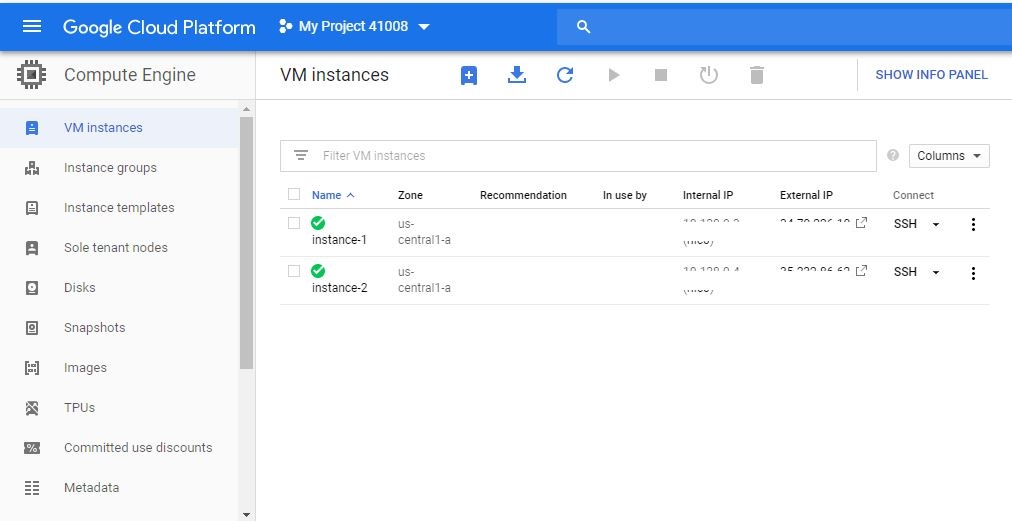Expand SSH options for instance-1
Screen dimensions: 1012x521
tap(936, 224)
